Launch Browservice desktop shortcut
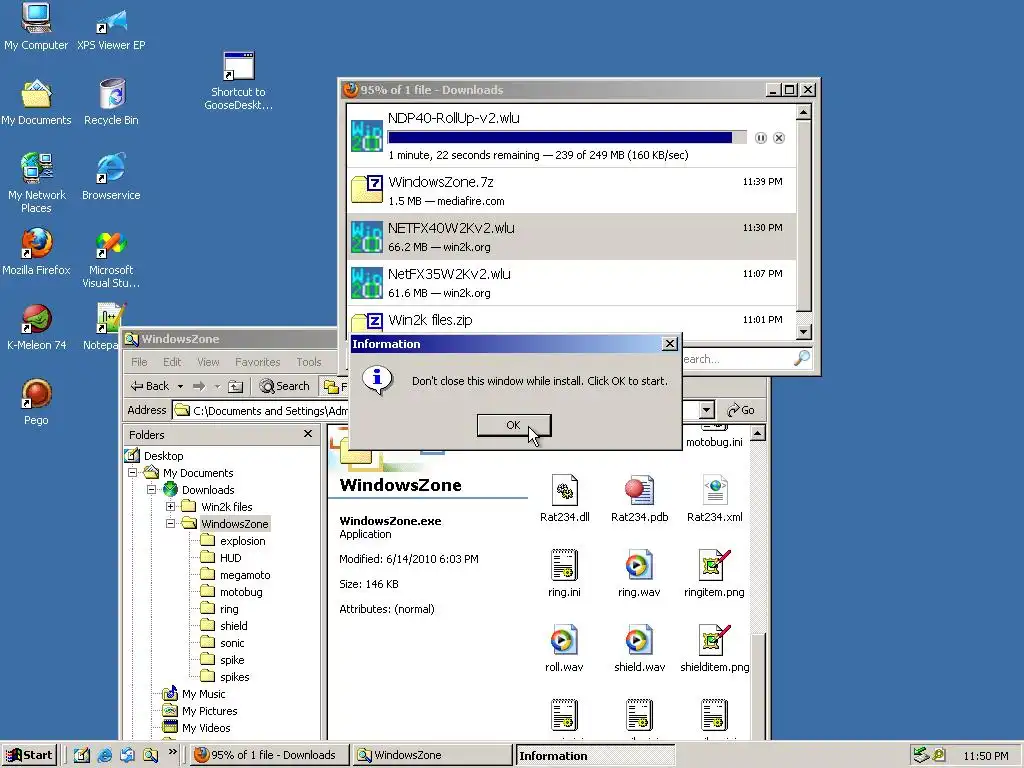Viewport: 1024px width, 768px height. pyautogui.click(x=111, y=176)
